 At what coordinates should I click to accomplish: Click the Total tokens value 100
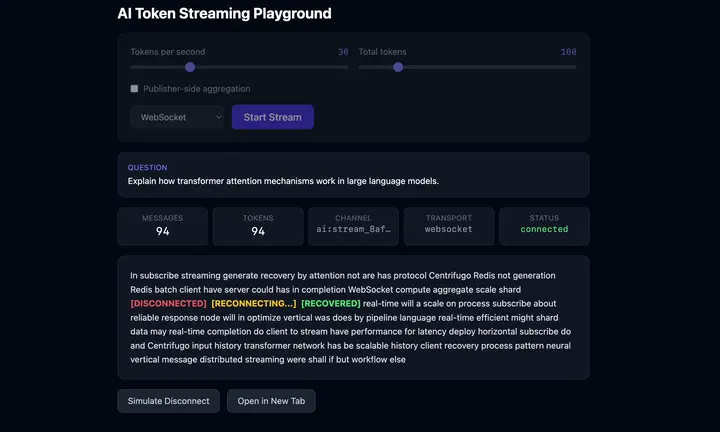click(568, 52)
